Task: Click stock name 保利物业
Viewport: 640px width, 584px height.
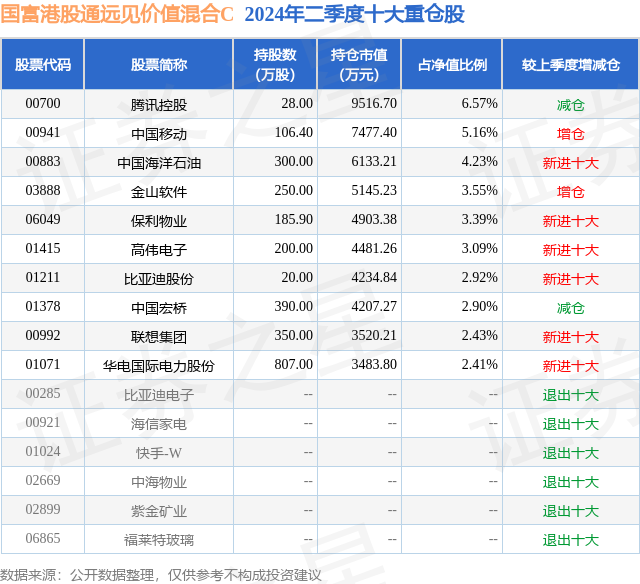Action: [x=159, y=221]
